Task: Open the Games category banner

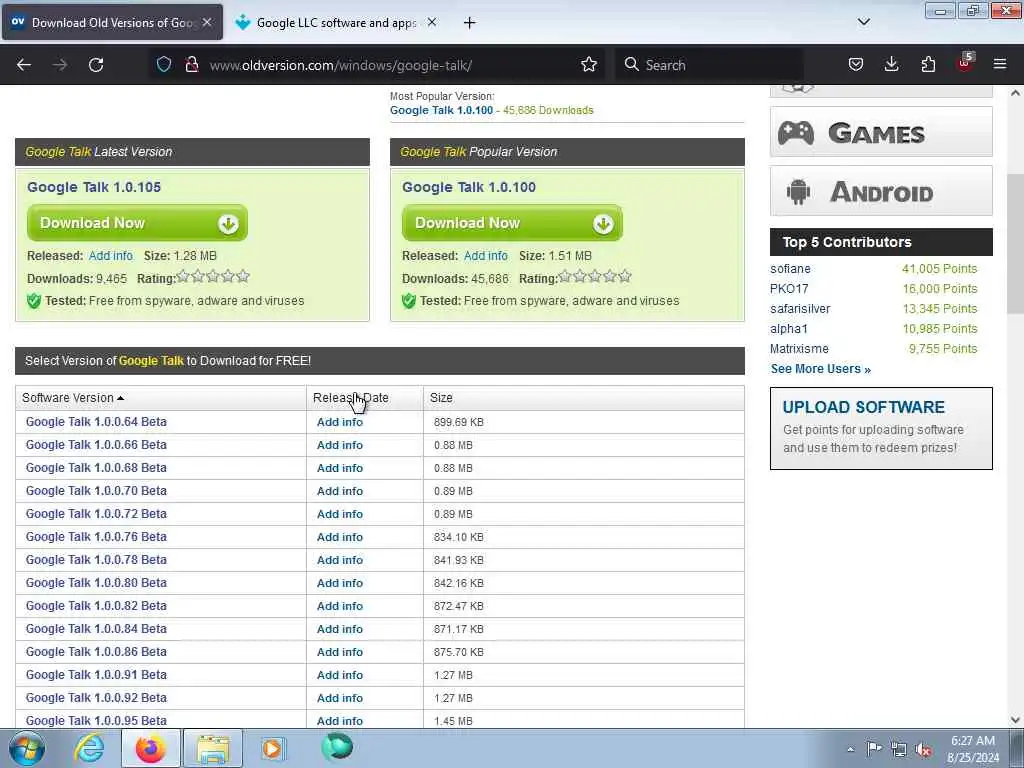Action: coord(881,132)
